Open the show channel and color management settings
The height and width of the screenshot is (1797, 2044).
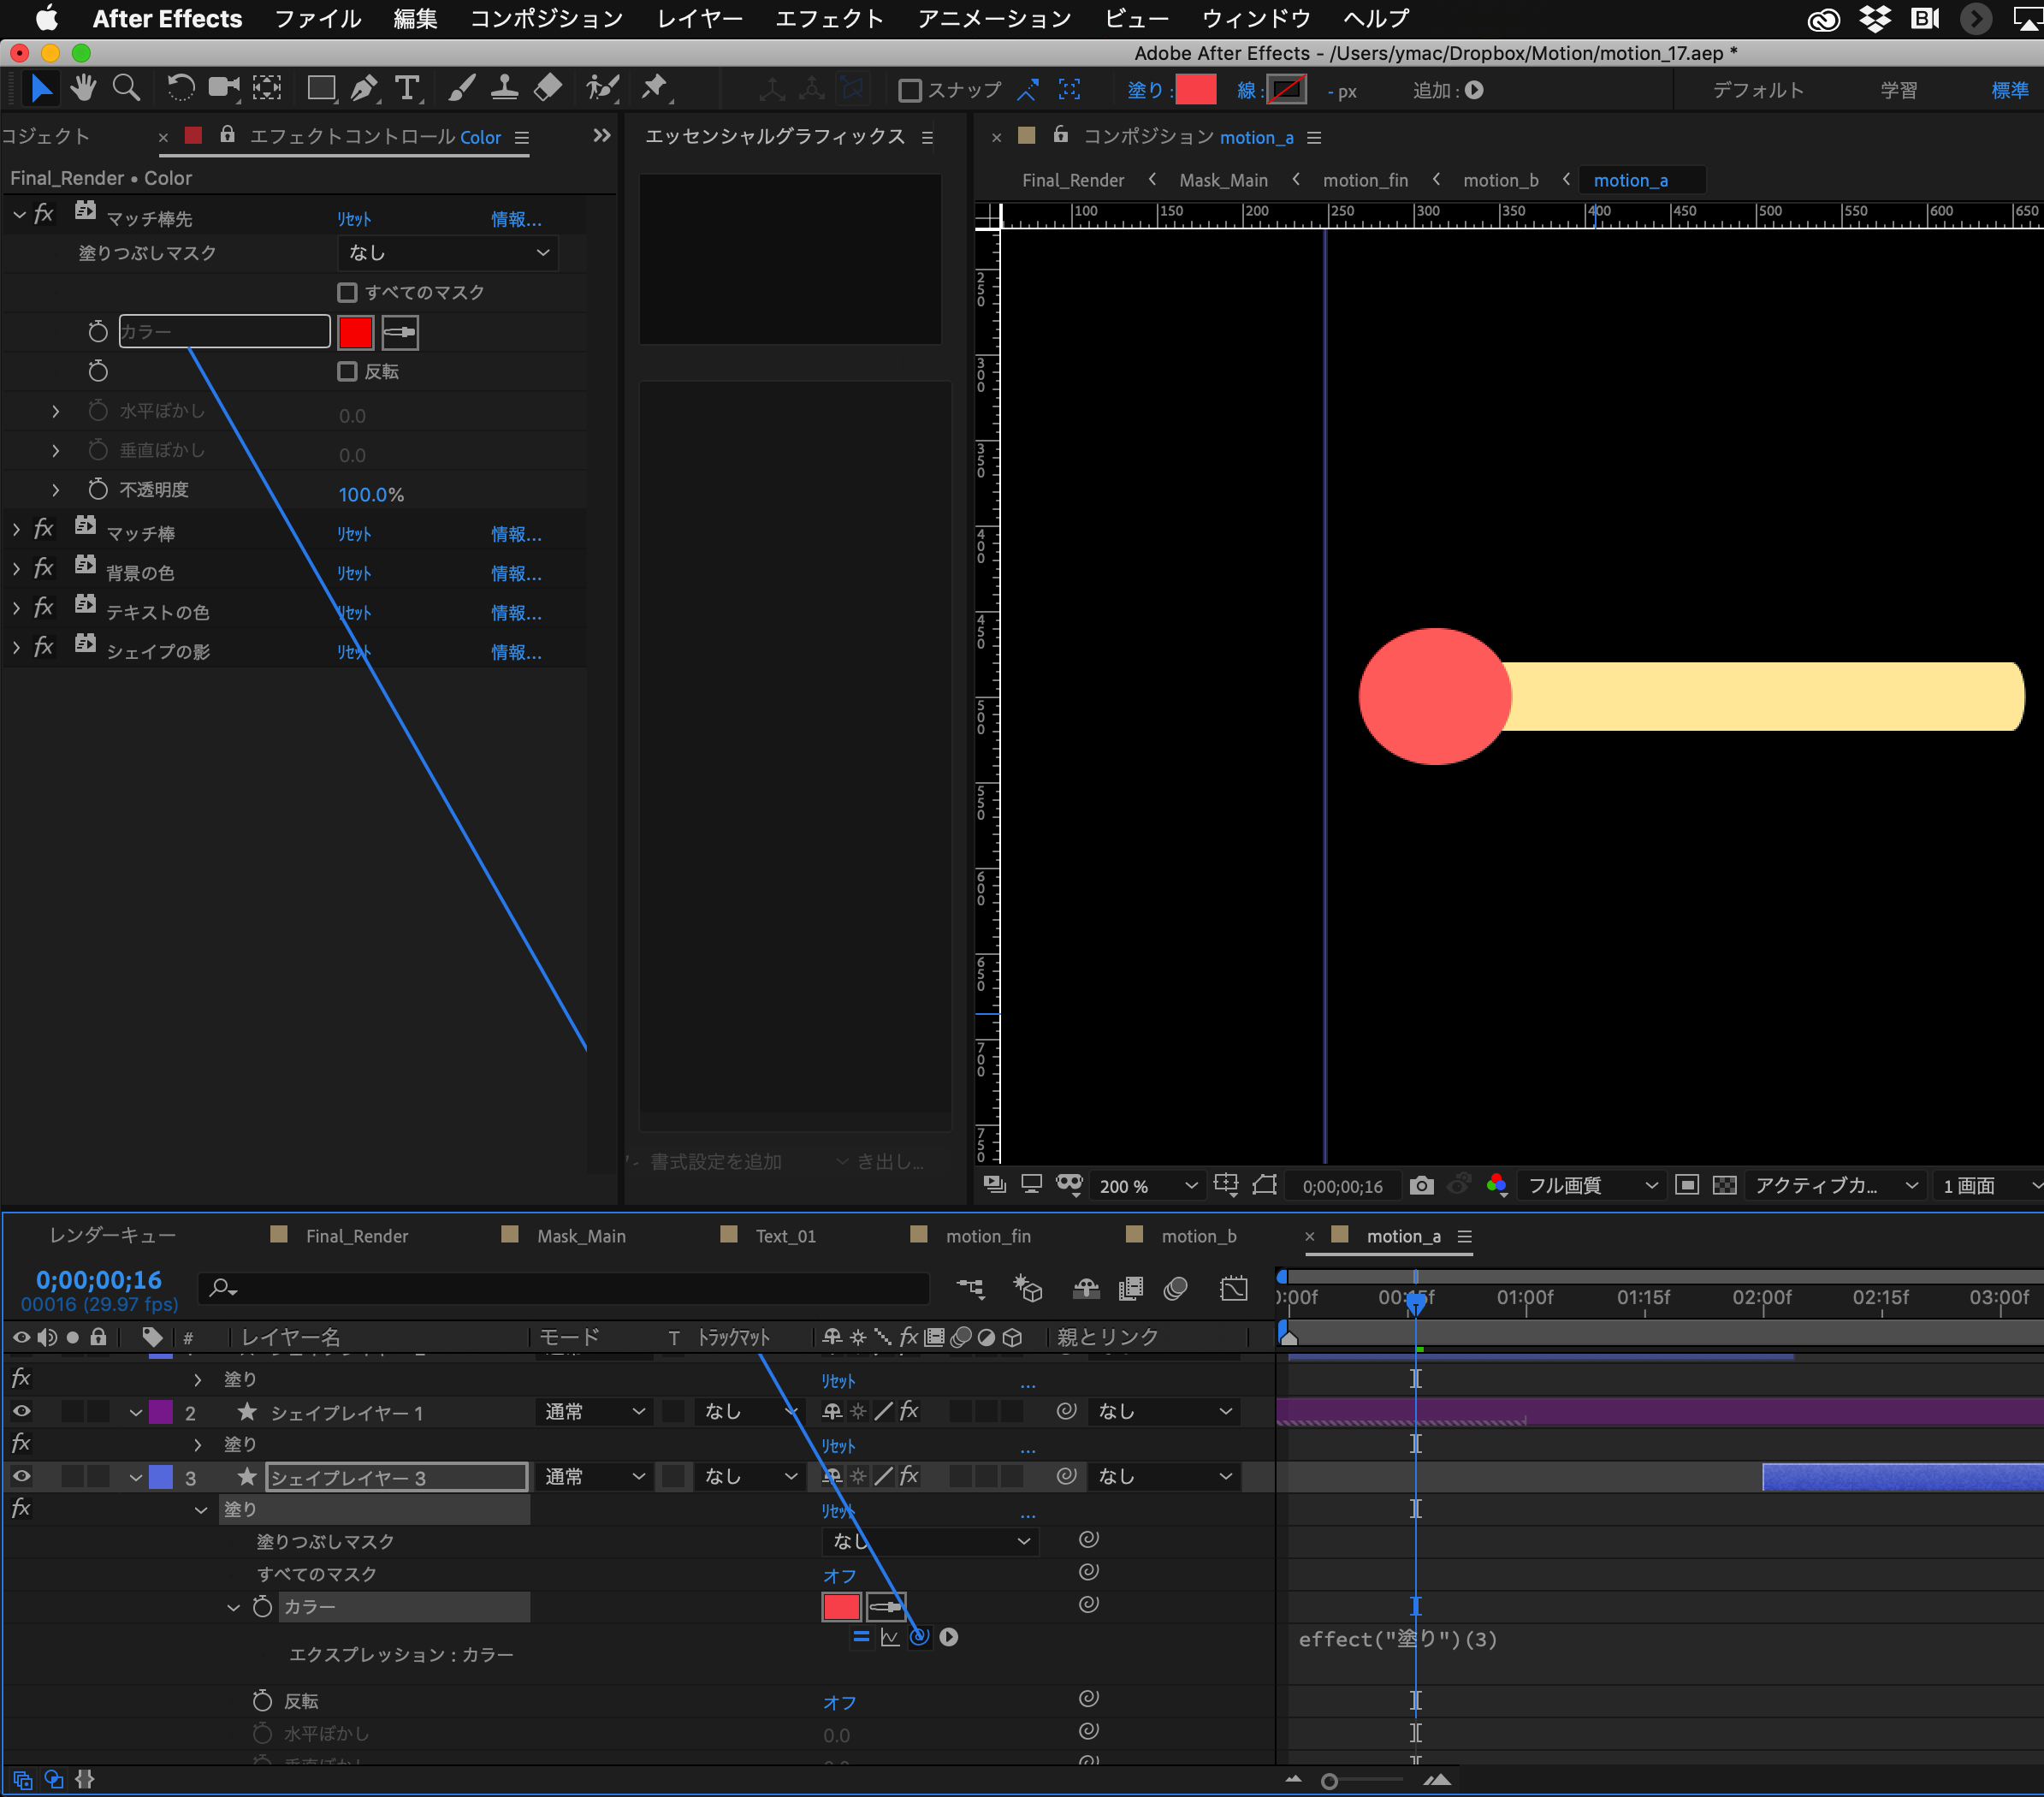[x=1497, y=1186]
